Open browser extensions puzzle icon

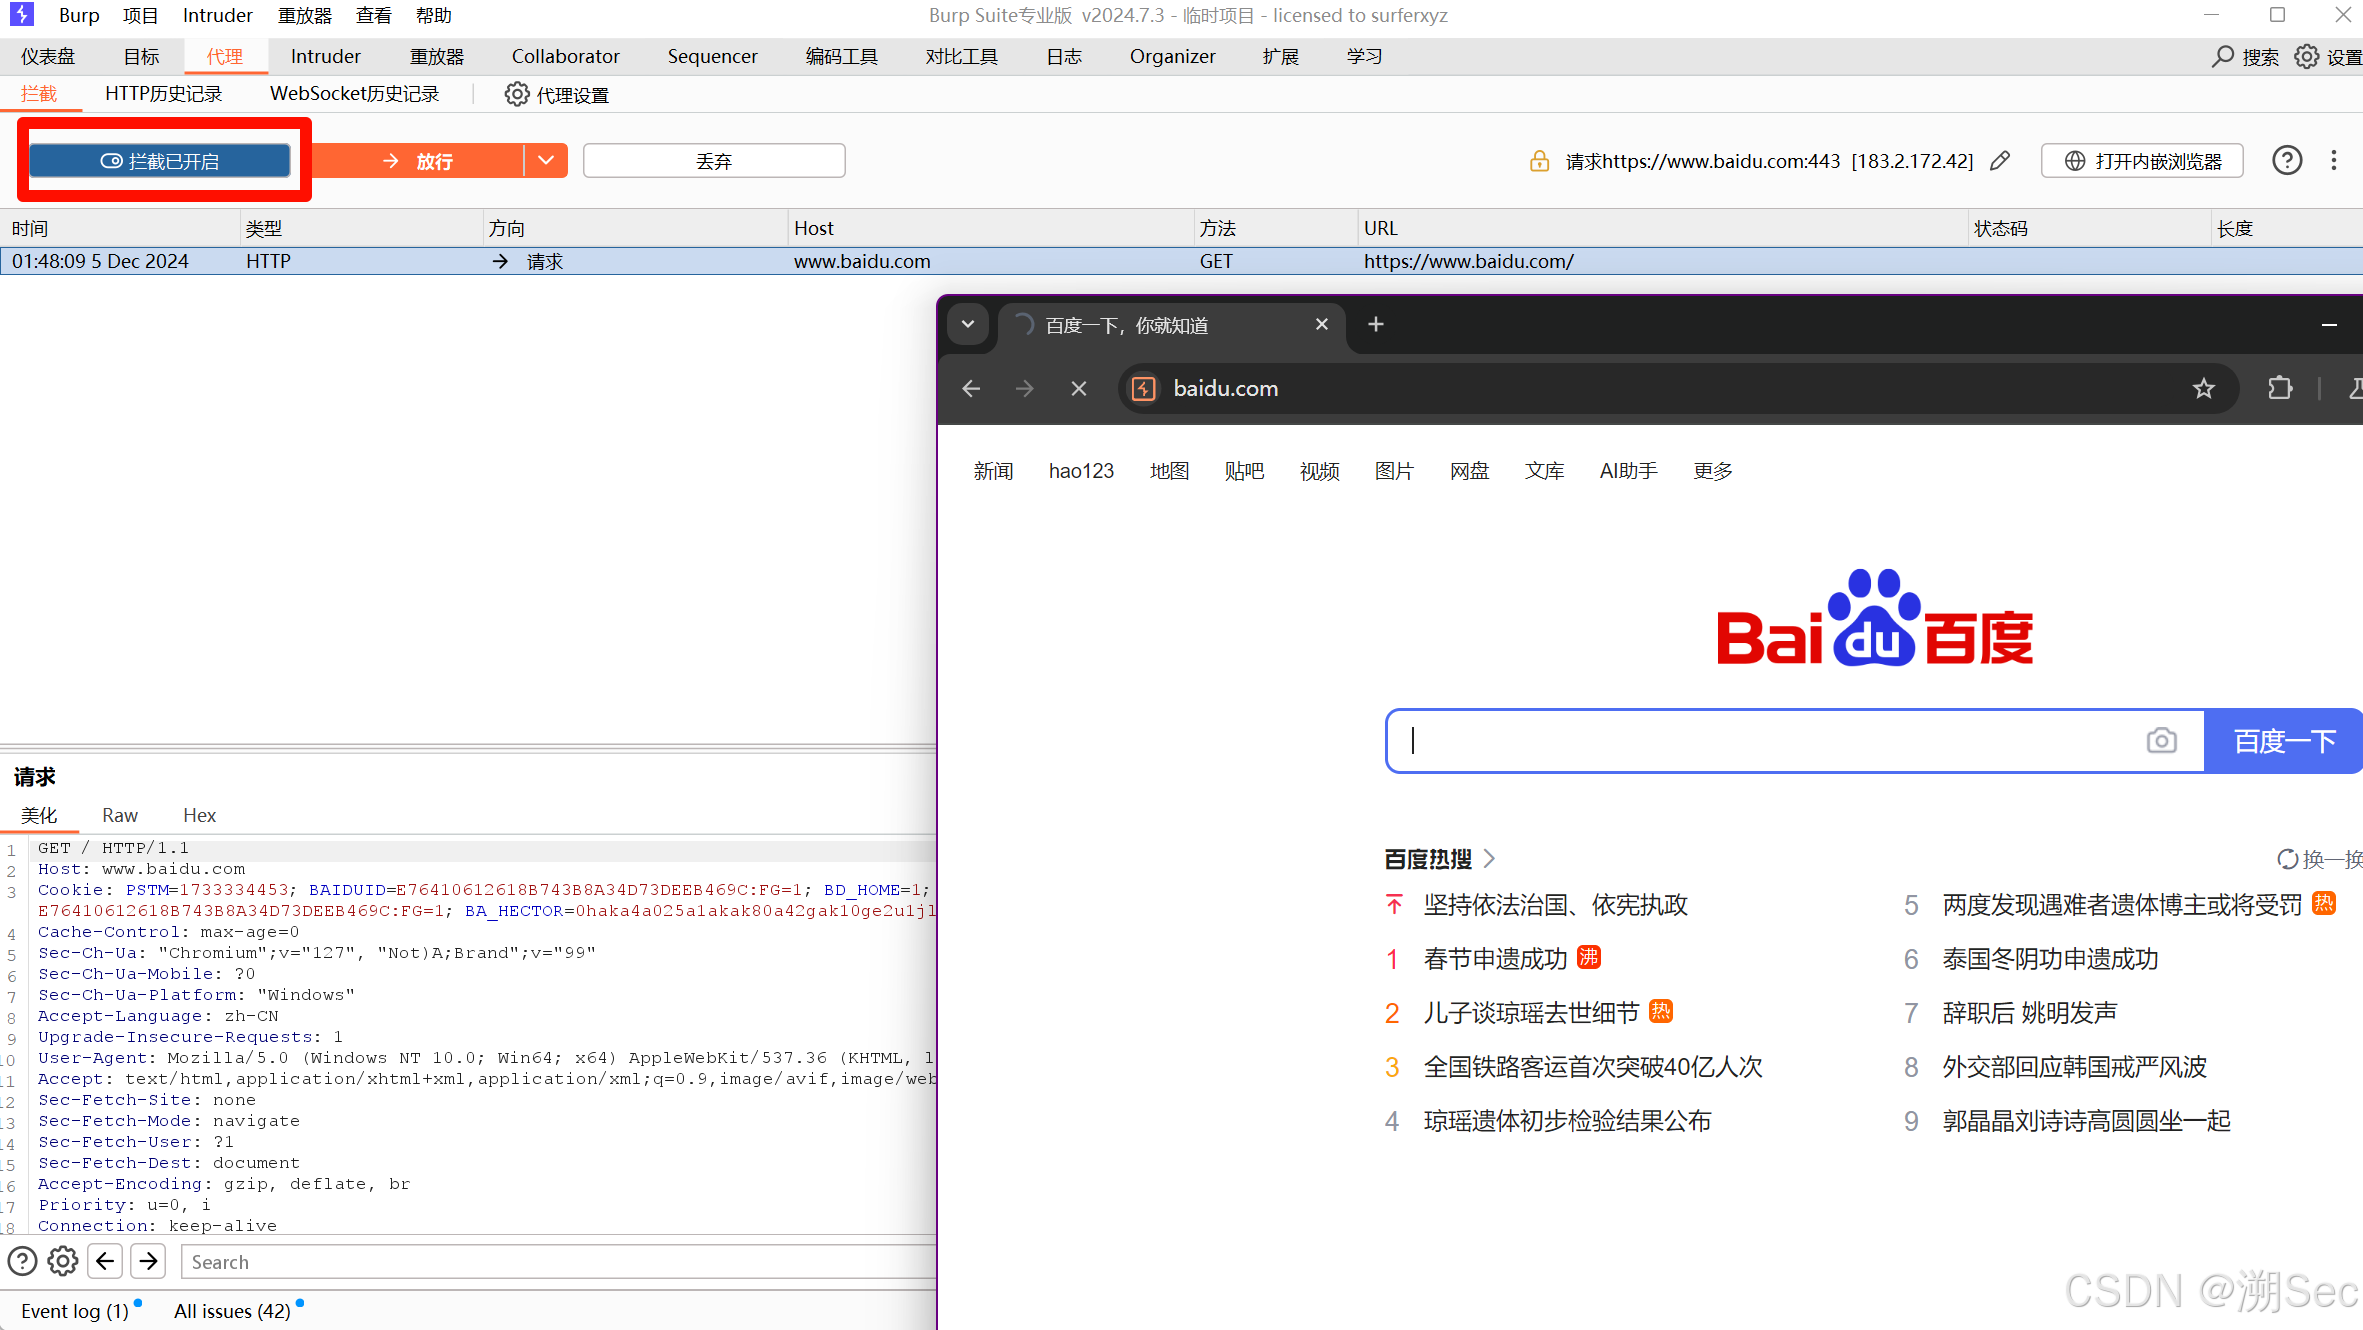pyautogui.click(x=2280, y=388)
